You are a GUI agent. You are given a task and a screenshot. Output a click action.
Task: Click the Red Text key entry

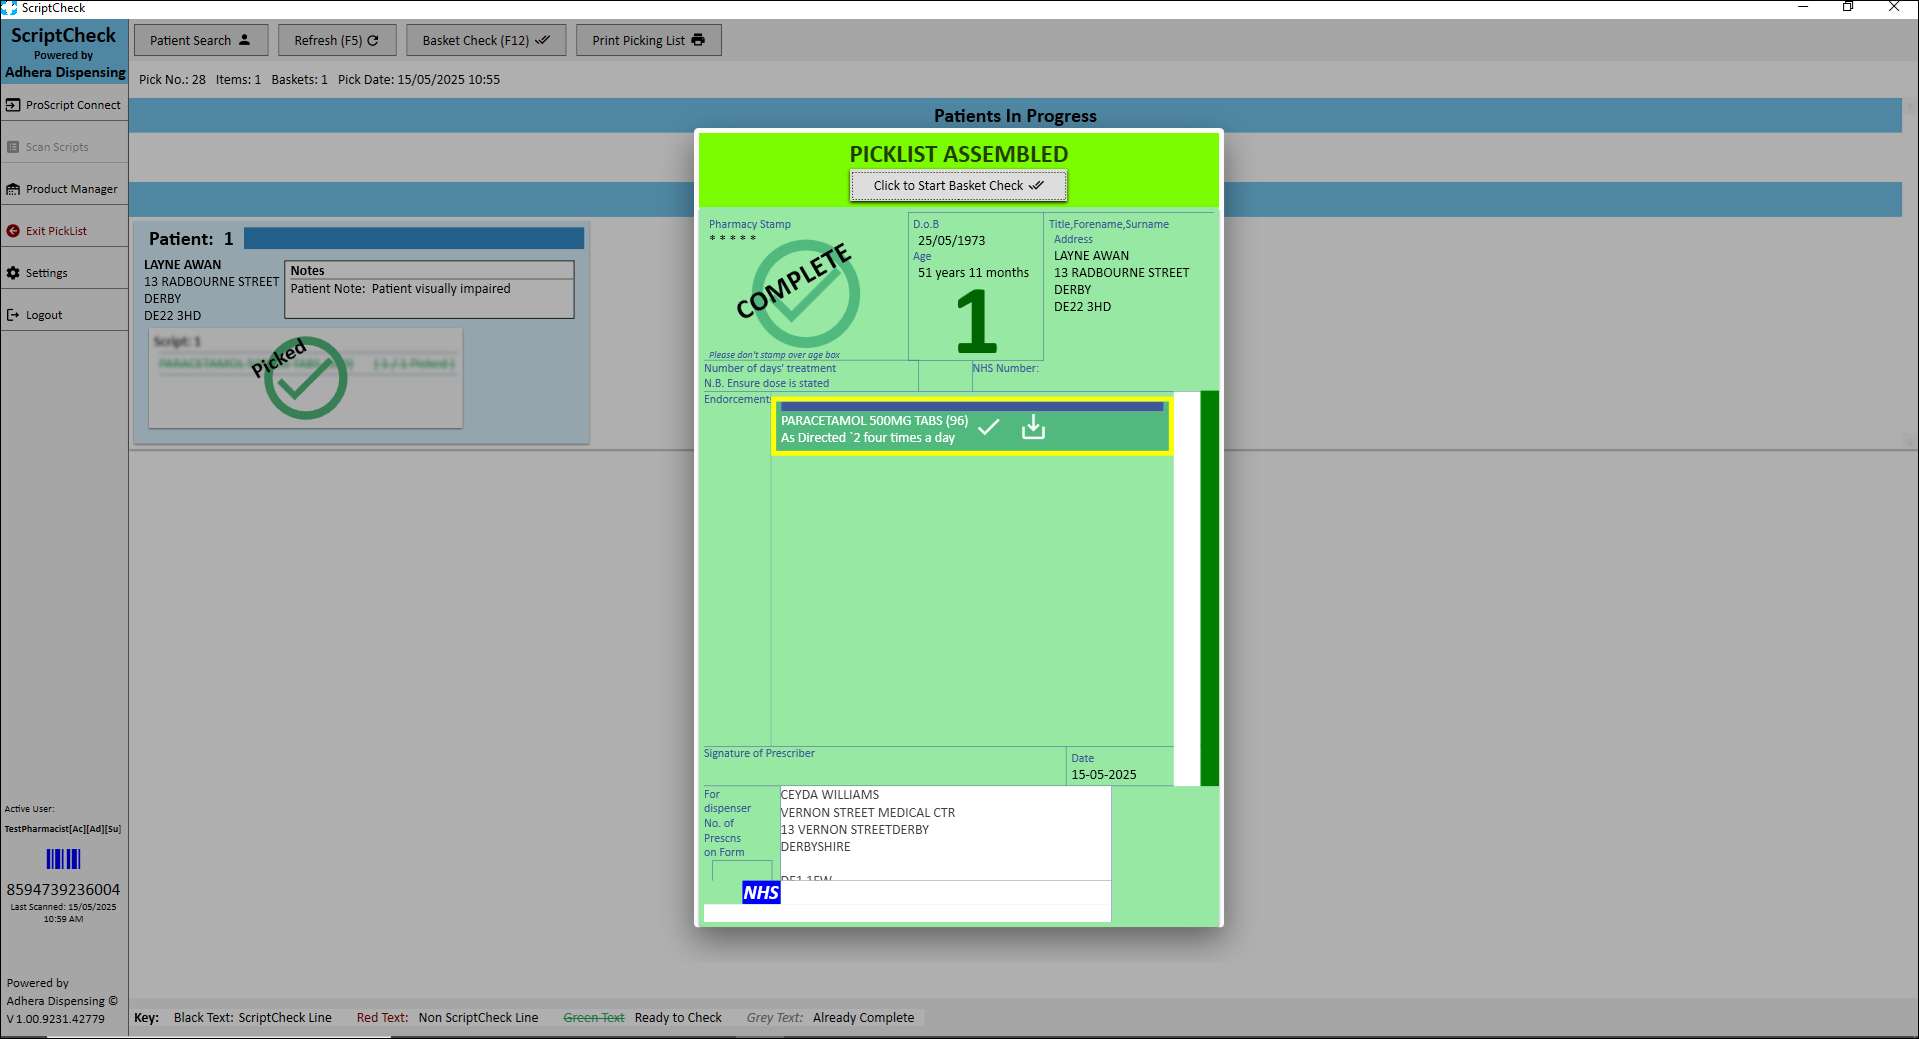click(x=382, y=1018)
